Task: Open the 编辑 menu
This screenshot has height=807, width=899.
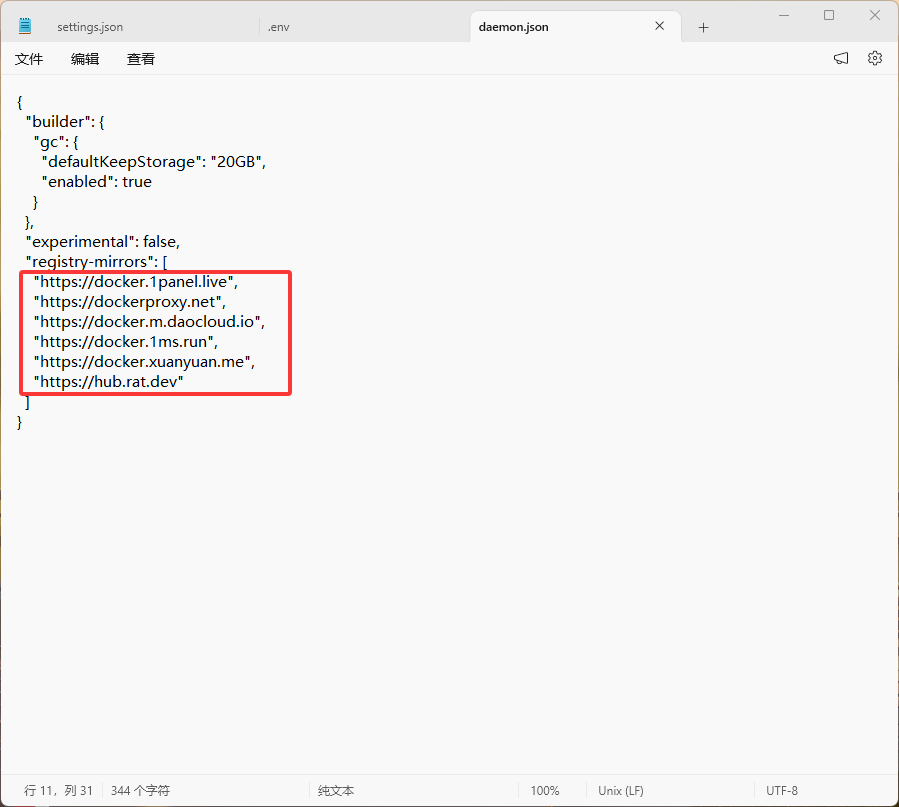Action: pyautogui.click(x=85, y=58)
